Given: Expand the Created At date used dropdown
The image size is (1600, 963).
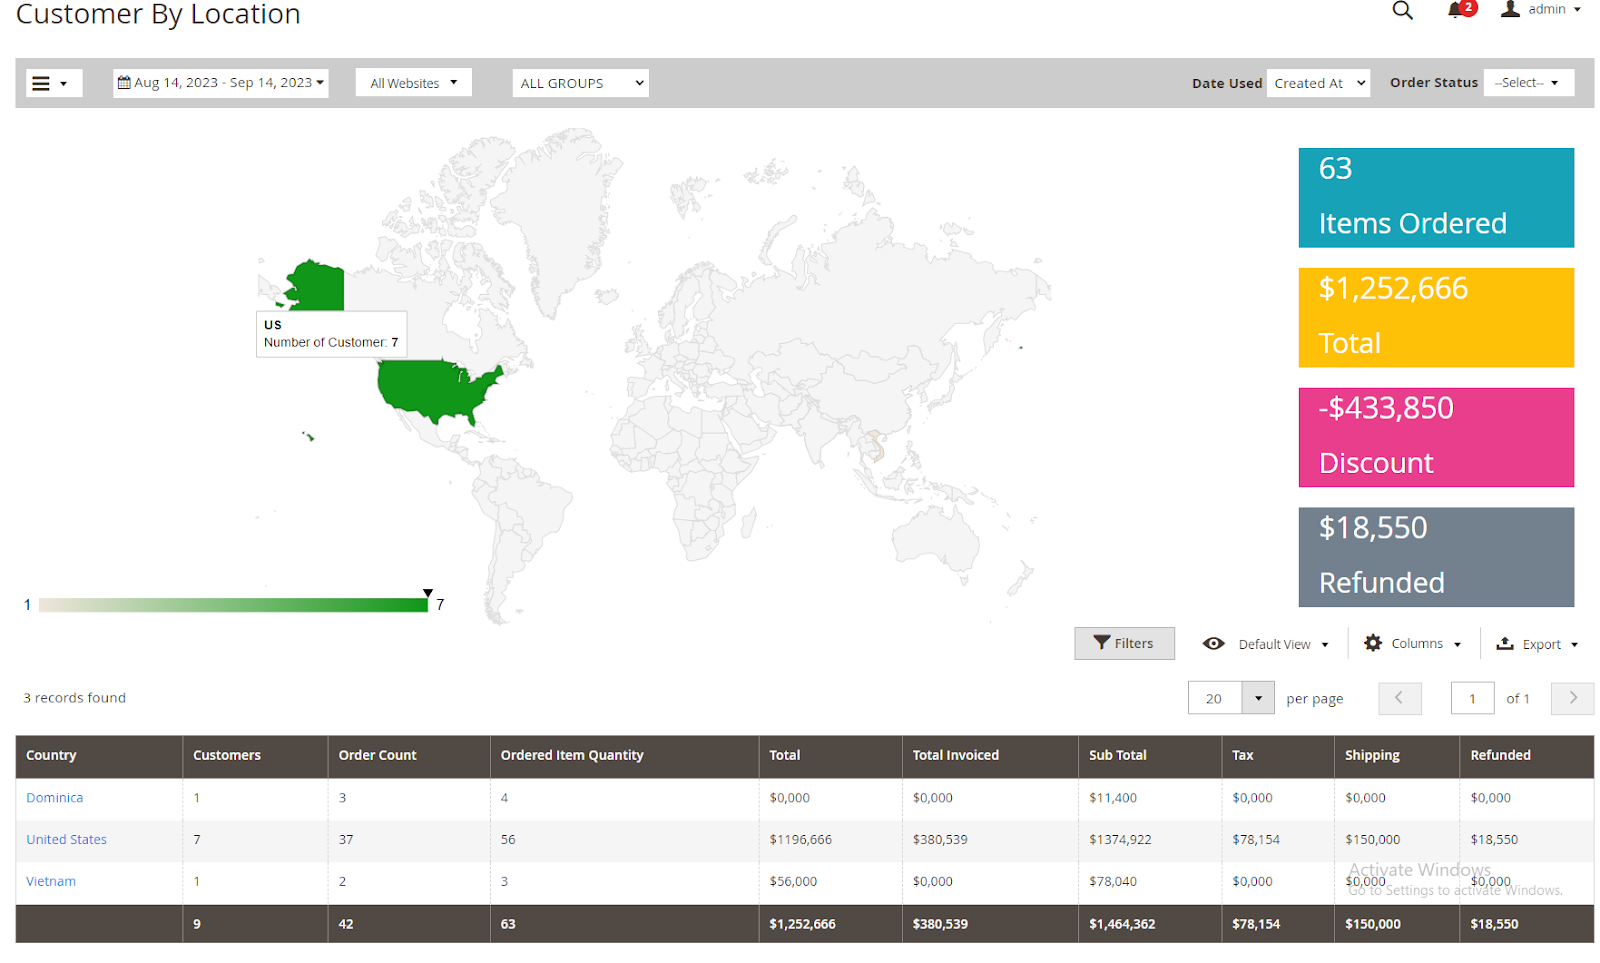Looking at the screenshot, I should [1318, 84].
